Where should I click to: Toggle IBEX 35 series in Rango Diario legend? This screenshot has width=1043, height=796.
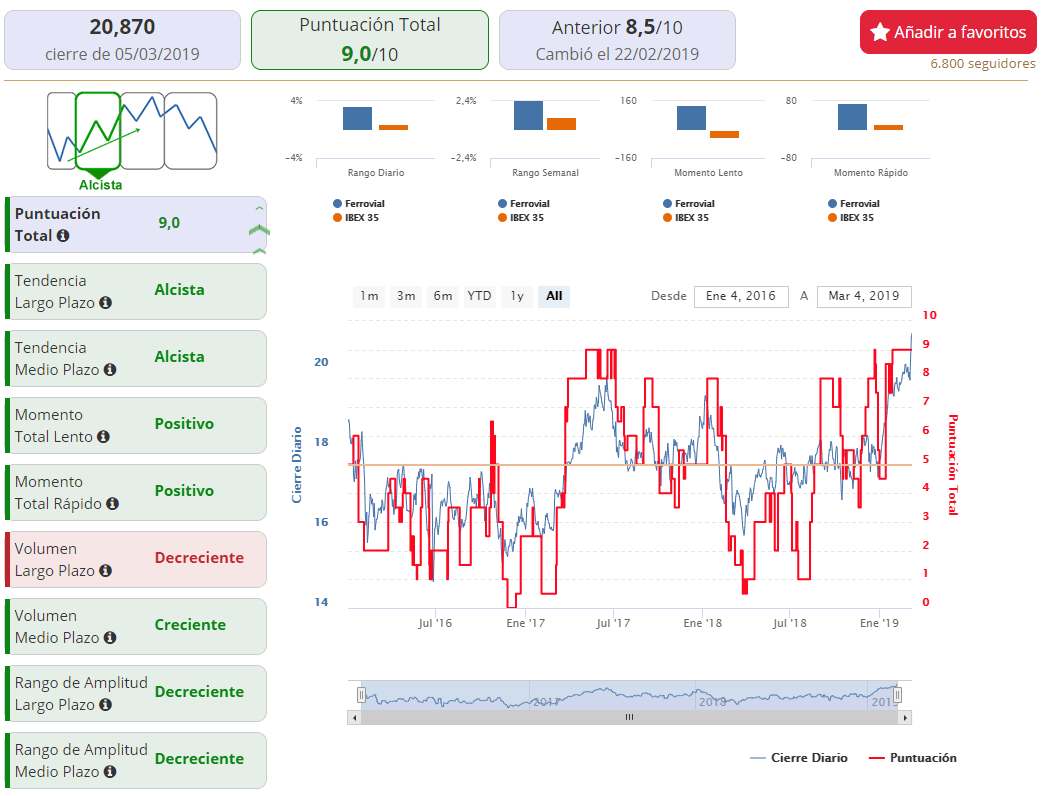(356, 217)
